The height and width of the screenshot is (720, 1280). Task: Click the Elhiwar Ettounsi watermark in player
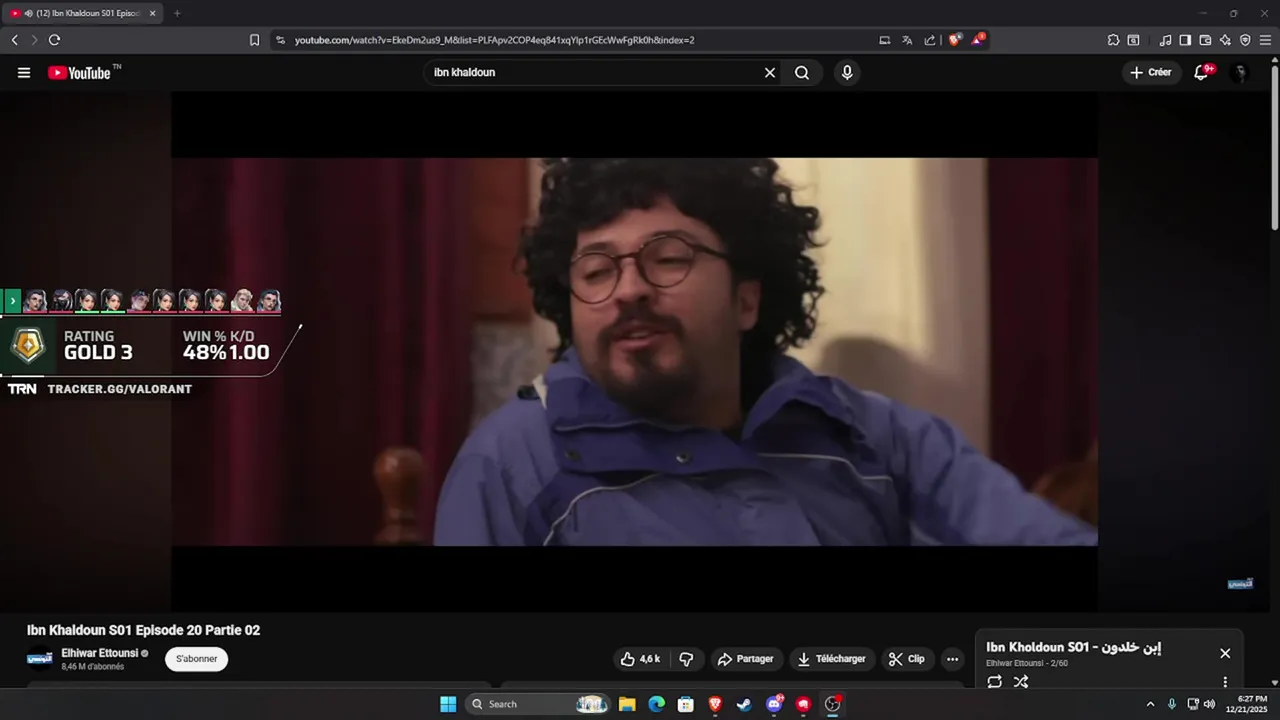(1240, 583)
